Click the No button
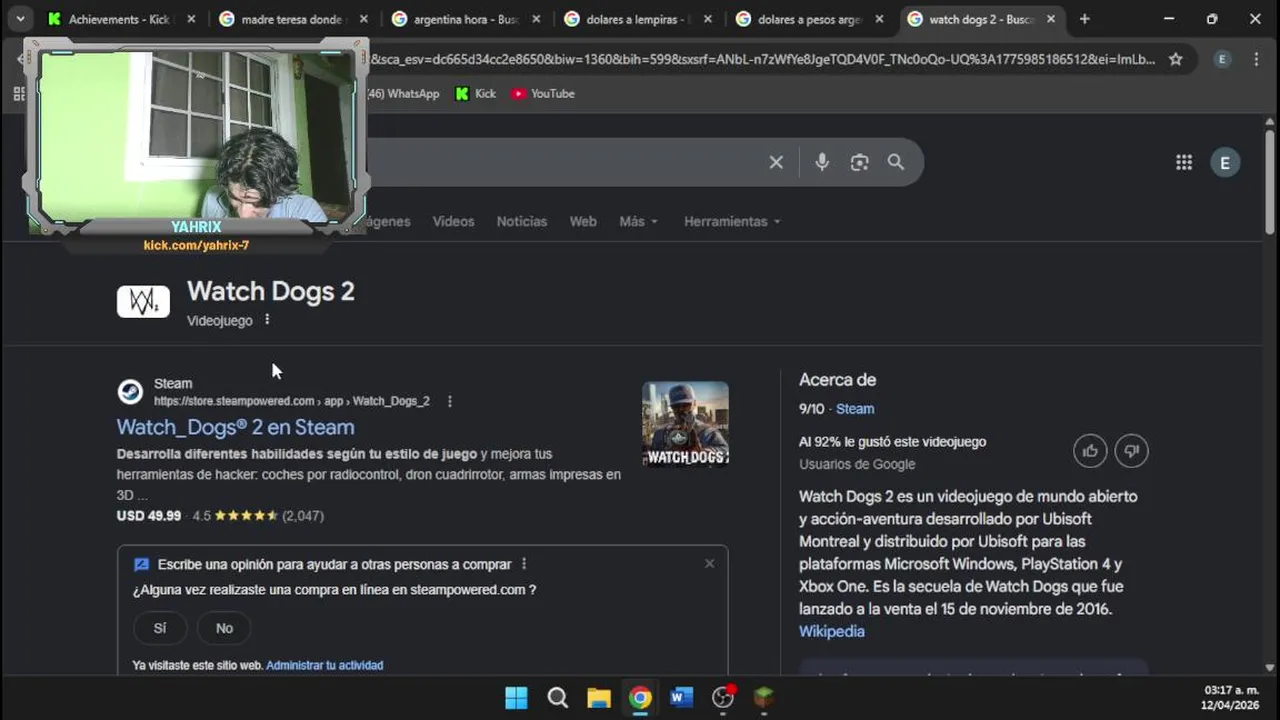 pyautogui.click(x=224, y=628)
